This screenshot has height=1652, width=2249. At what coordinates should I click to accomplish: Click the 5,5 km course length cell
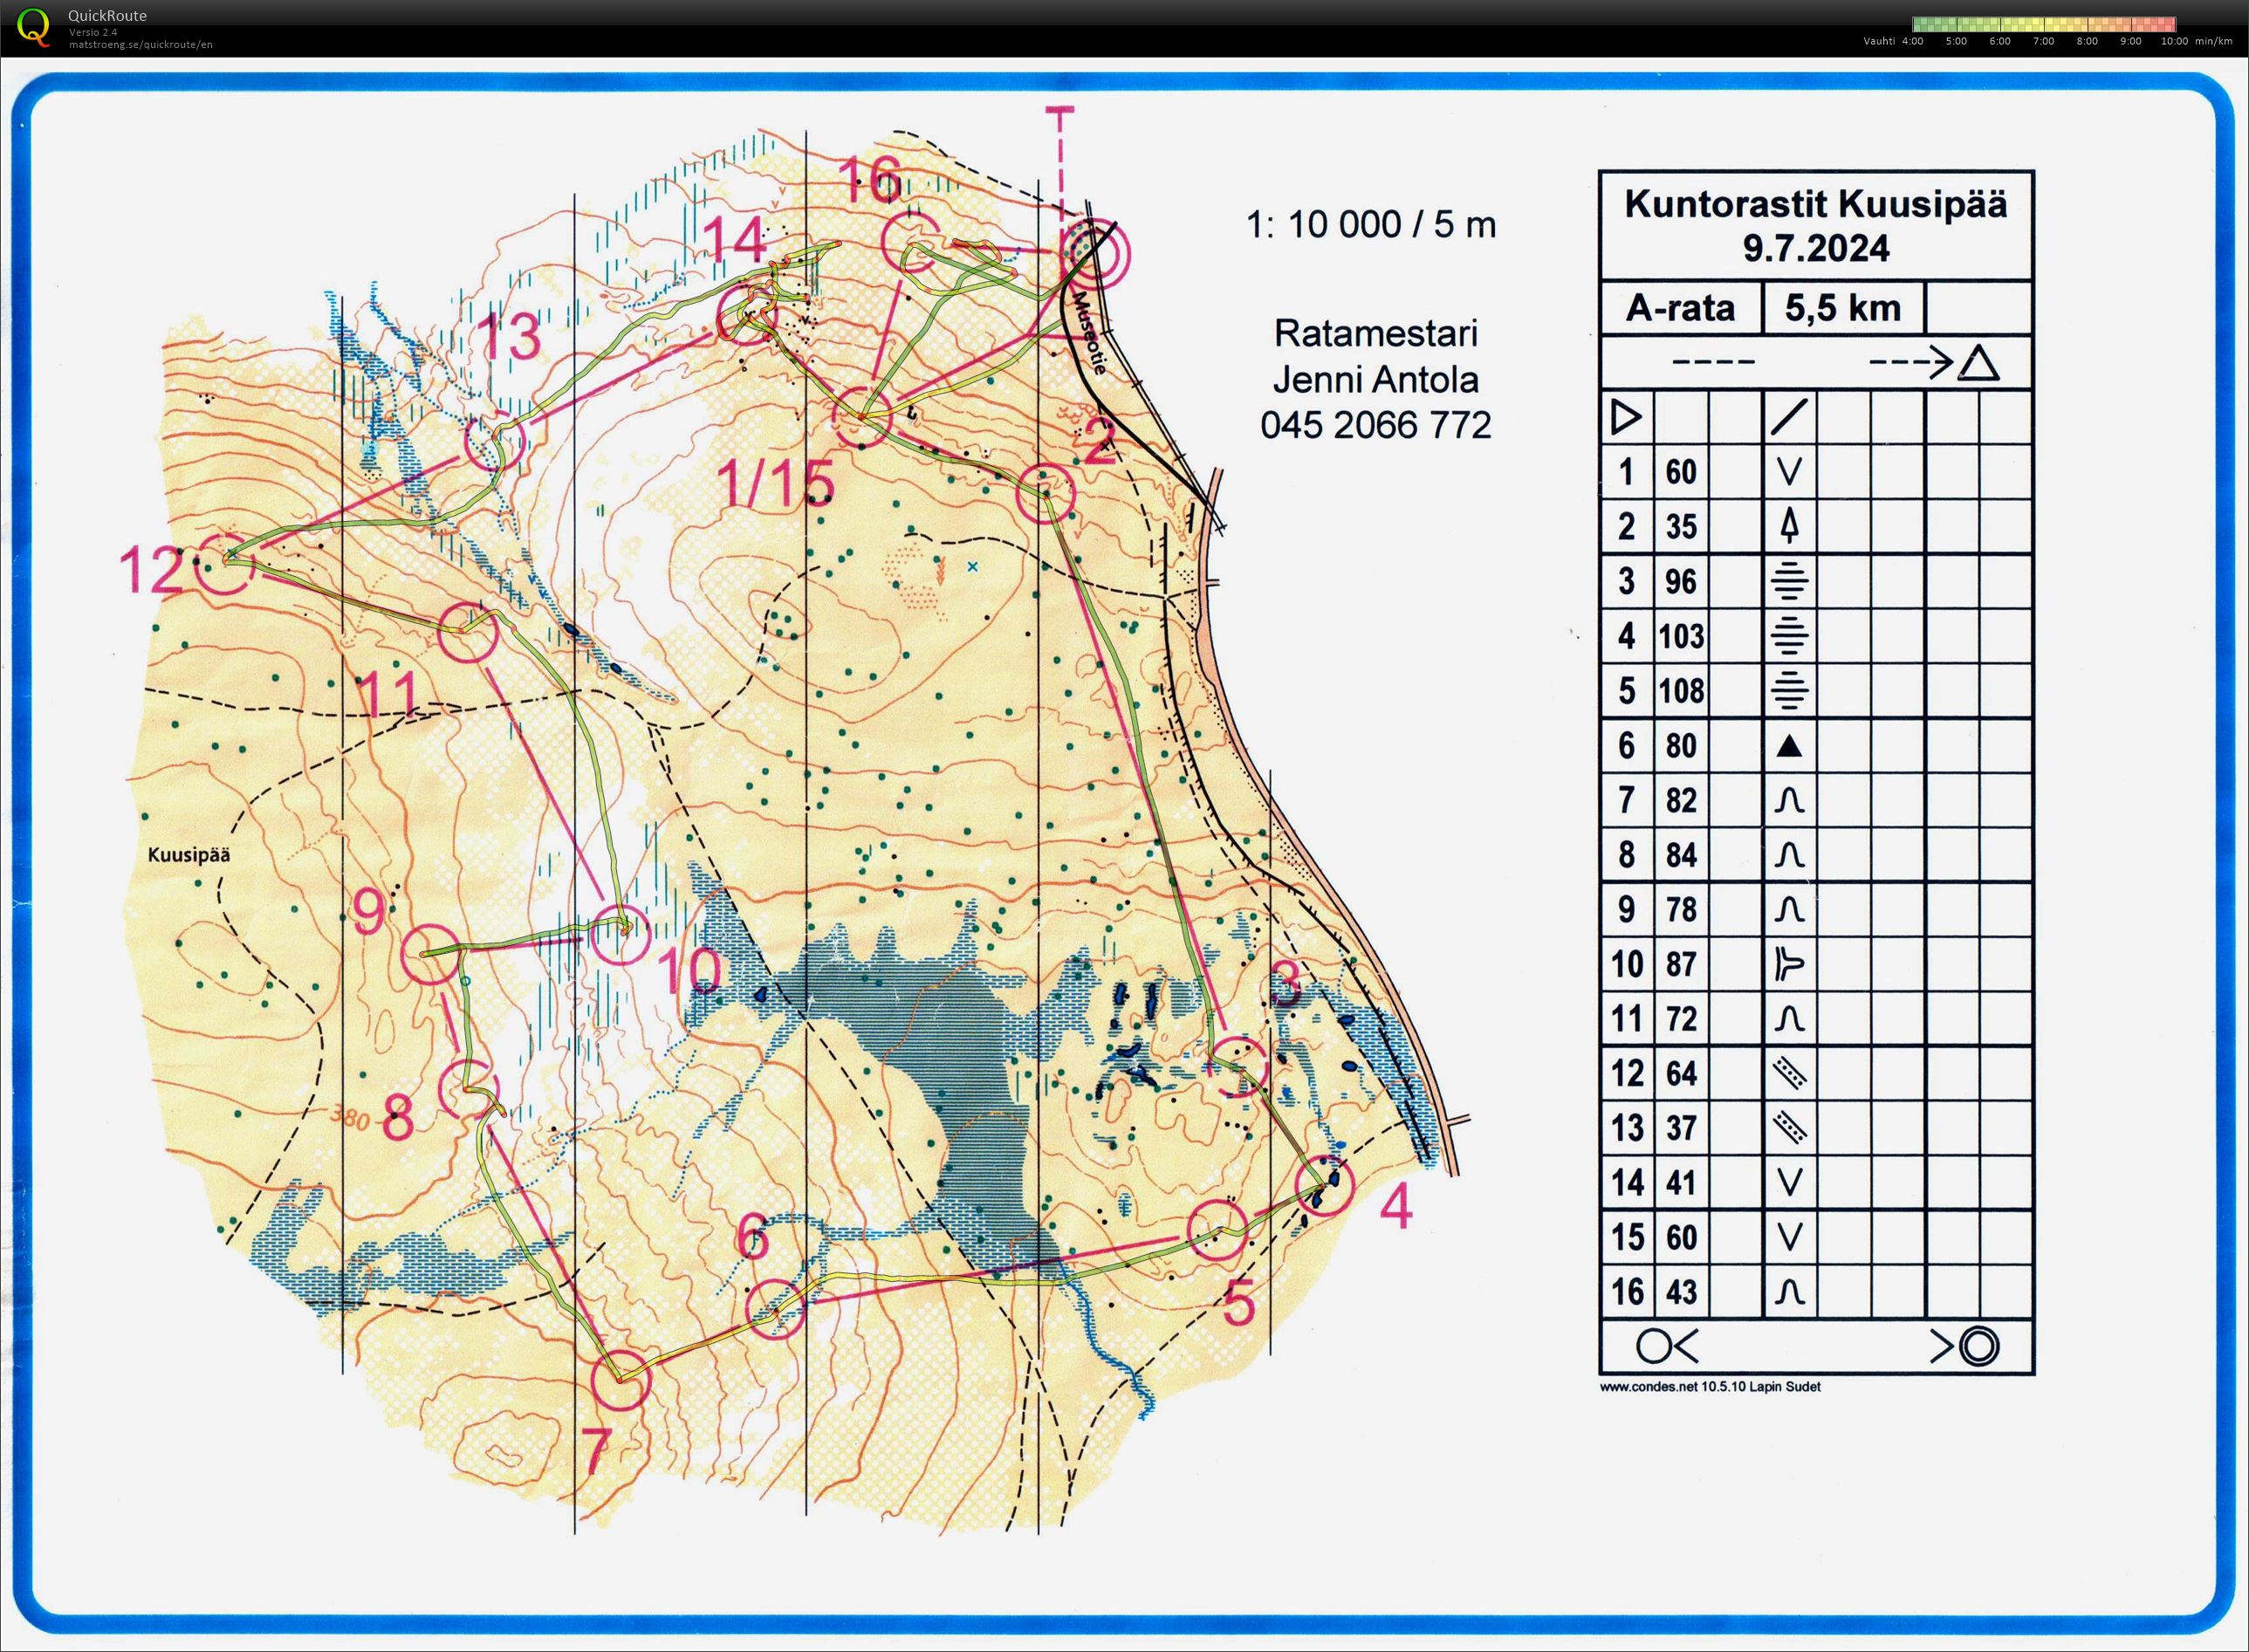[x=1842, y=307]
